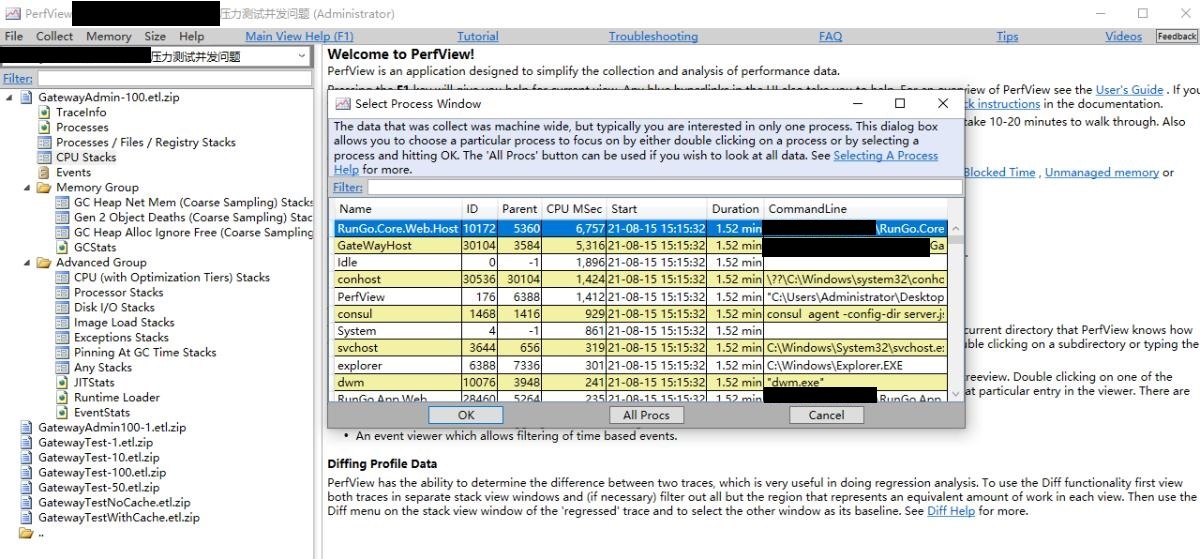Viewport: 1200px width, 559px height.
Task: Open the Troubleshooting link
Action: pos(653,36)
